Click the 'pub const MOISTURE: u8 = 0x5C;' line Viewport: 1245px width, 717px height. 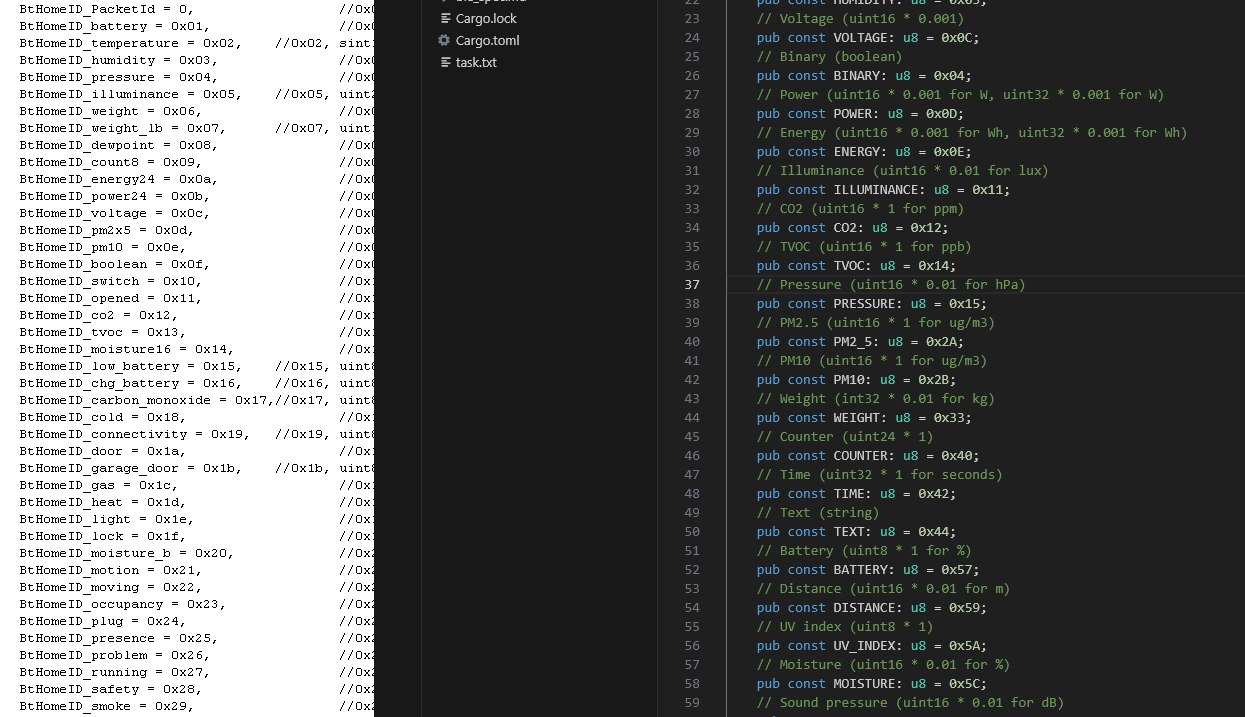pos(872,683)
